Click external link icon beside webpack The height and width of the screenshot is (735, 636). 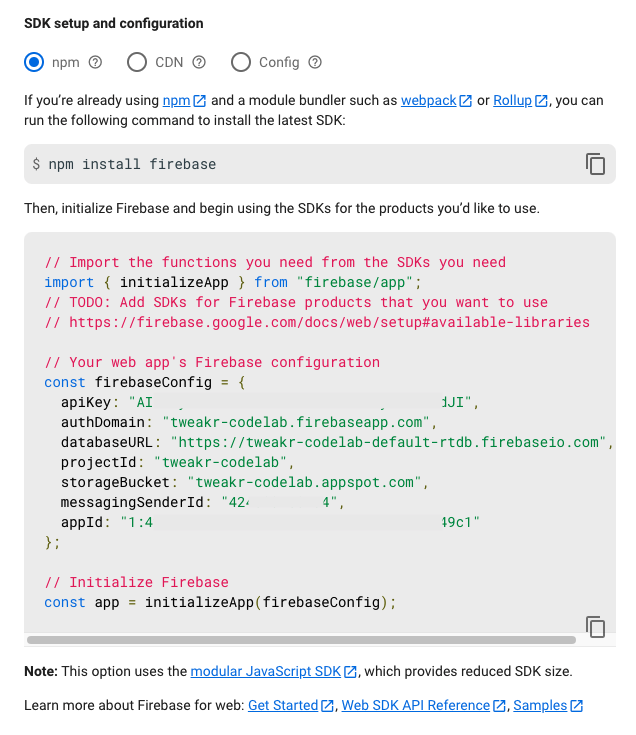pyautogui.click(x=465, y=101)
